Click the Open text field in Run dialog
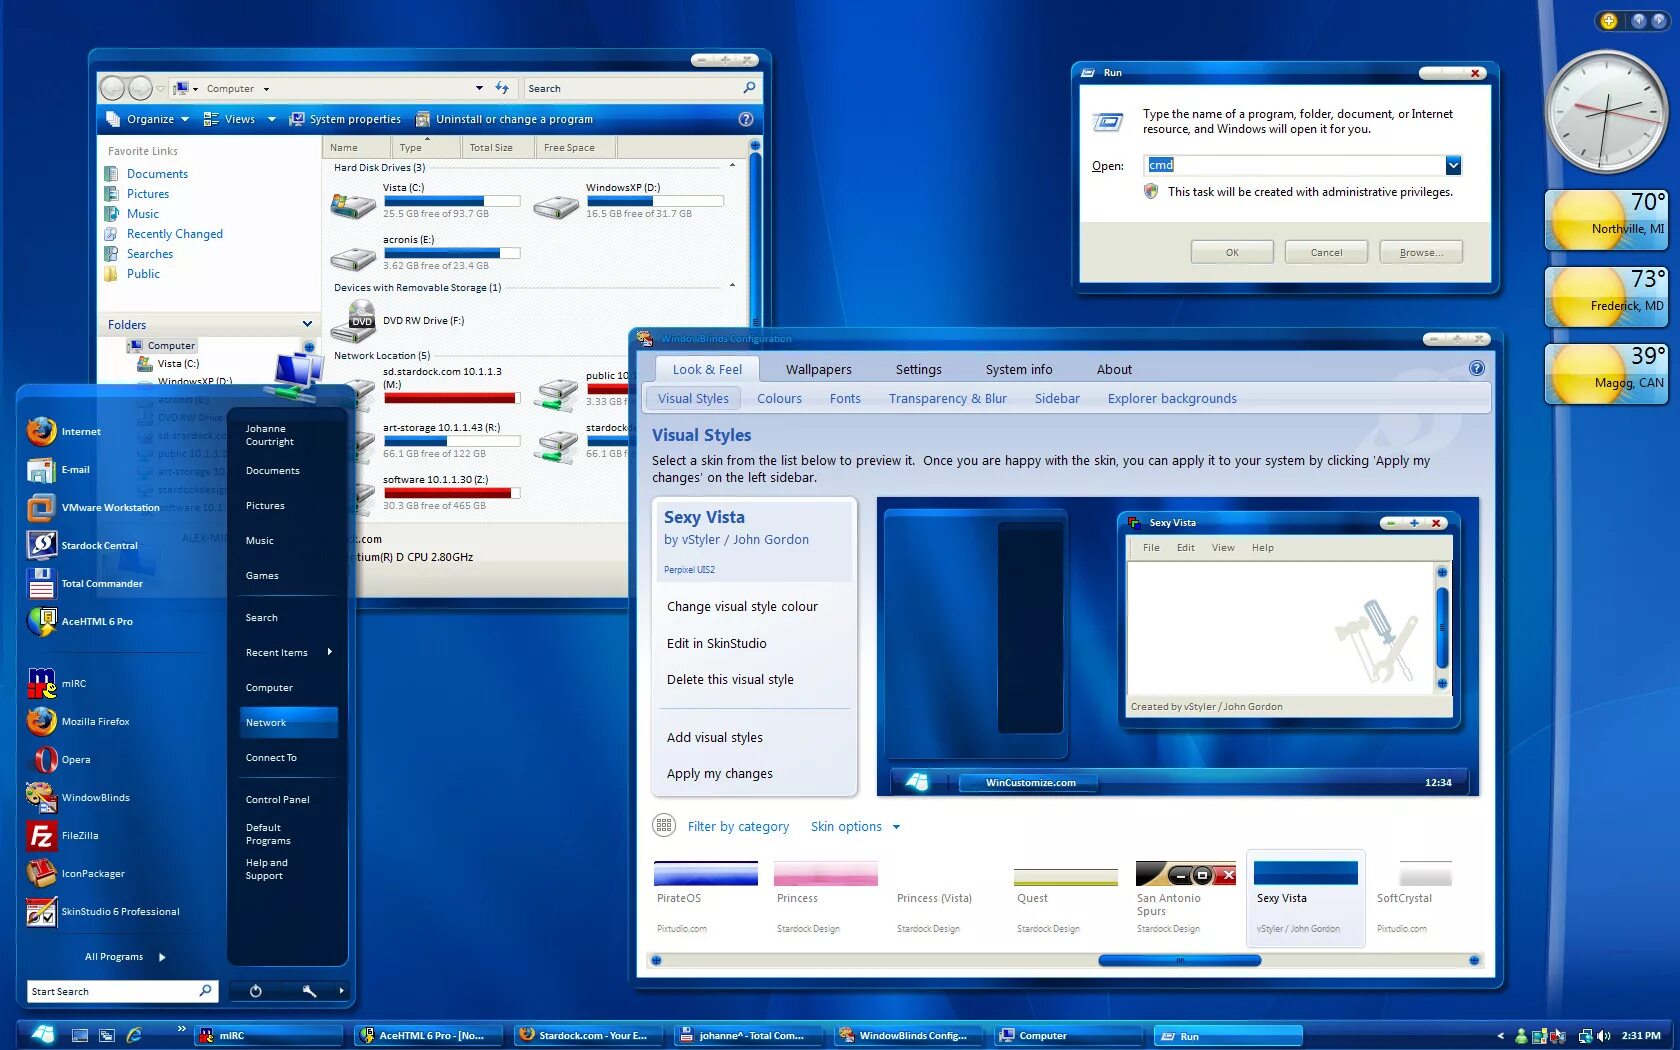This screenshot has width=1680, height=1050. tap(1295, 165)
